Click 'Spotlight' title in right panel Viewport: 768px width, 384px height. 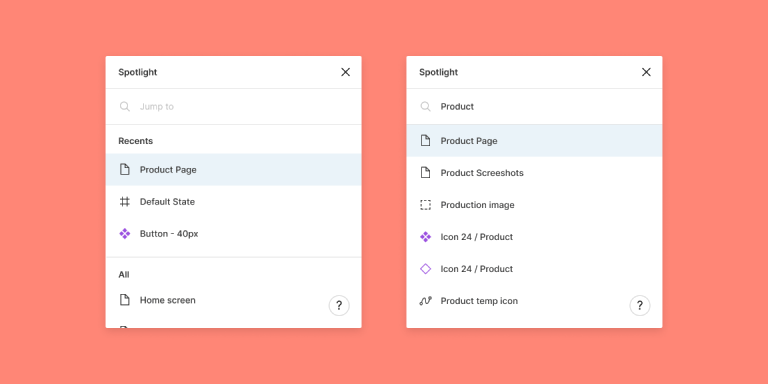(438, 72)
